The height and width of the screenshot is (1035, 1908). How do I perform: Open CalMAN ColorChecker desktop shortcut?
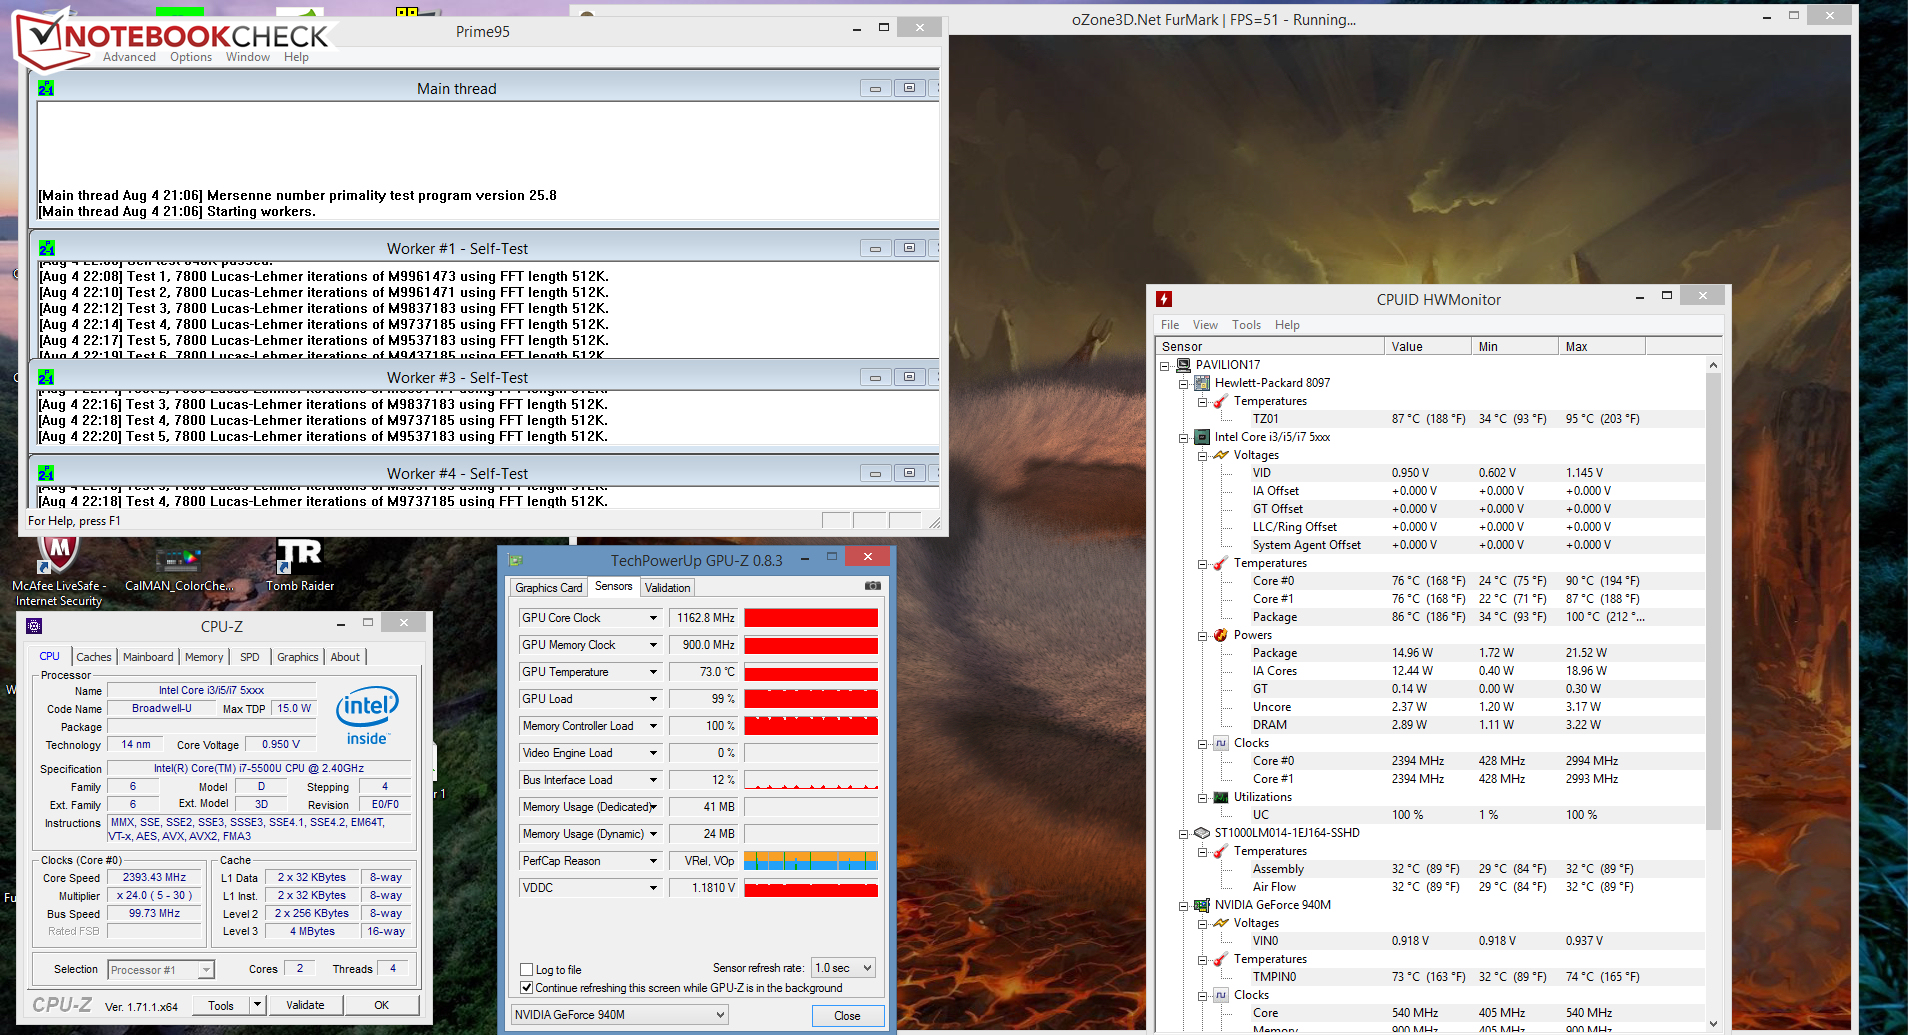click(x=178, y=567)
